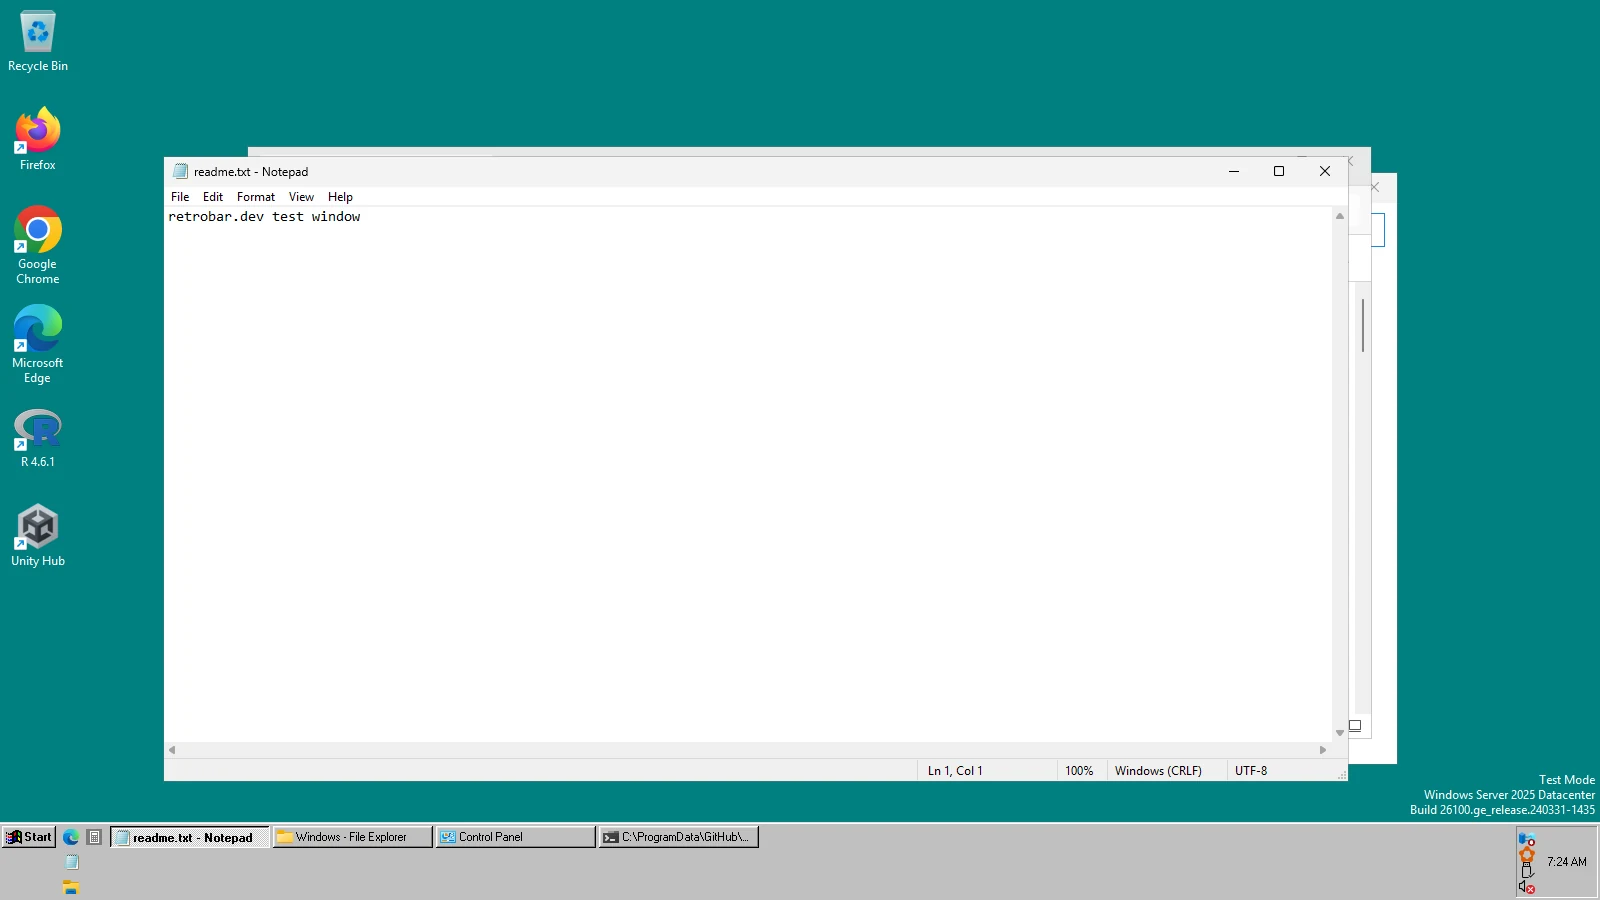Click the scroll left arrow in Notepad
Viewport: 1600px width, 900px height.
(172, 750)
